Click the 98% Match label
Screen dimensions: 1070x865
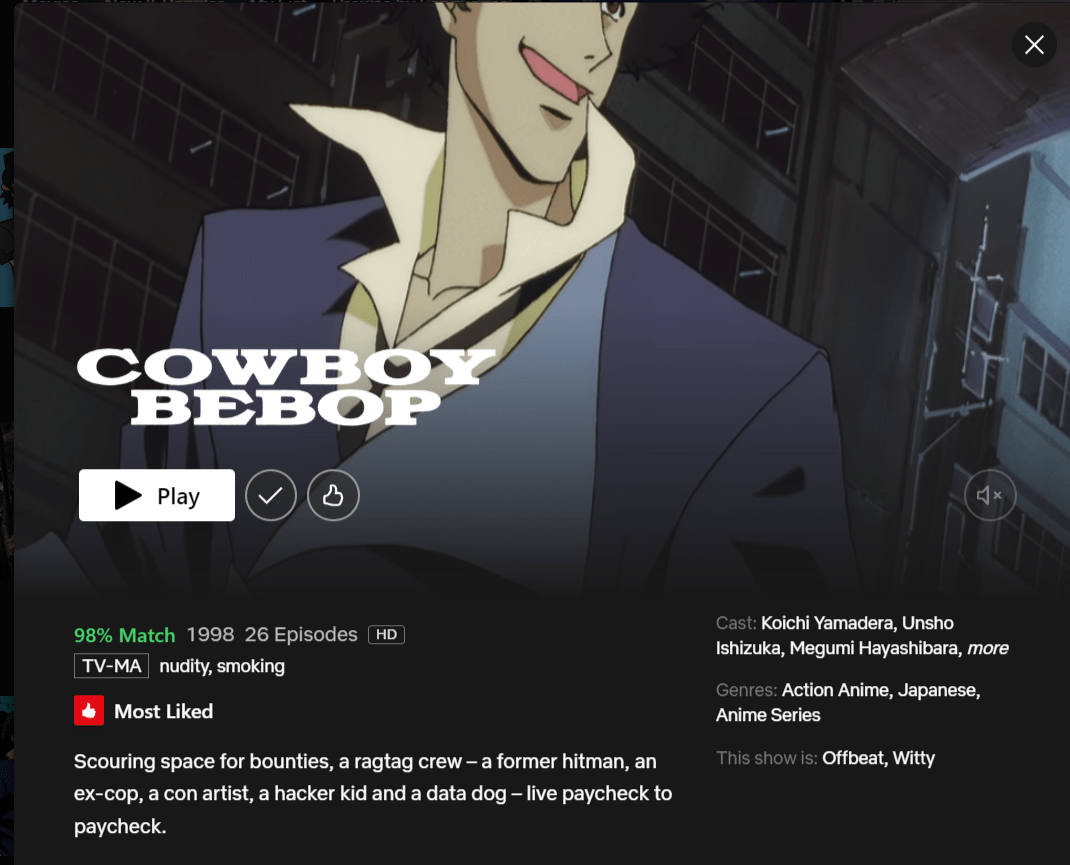click(124, 635)
